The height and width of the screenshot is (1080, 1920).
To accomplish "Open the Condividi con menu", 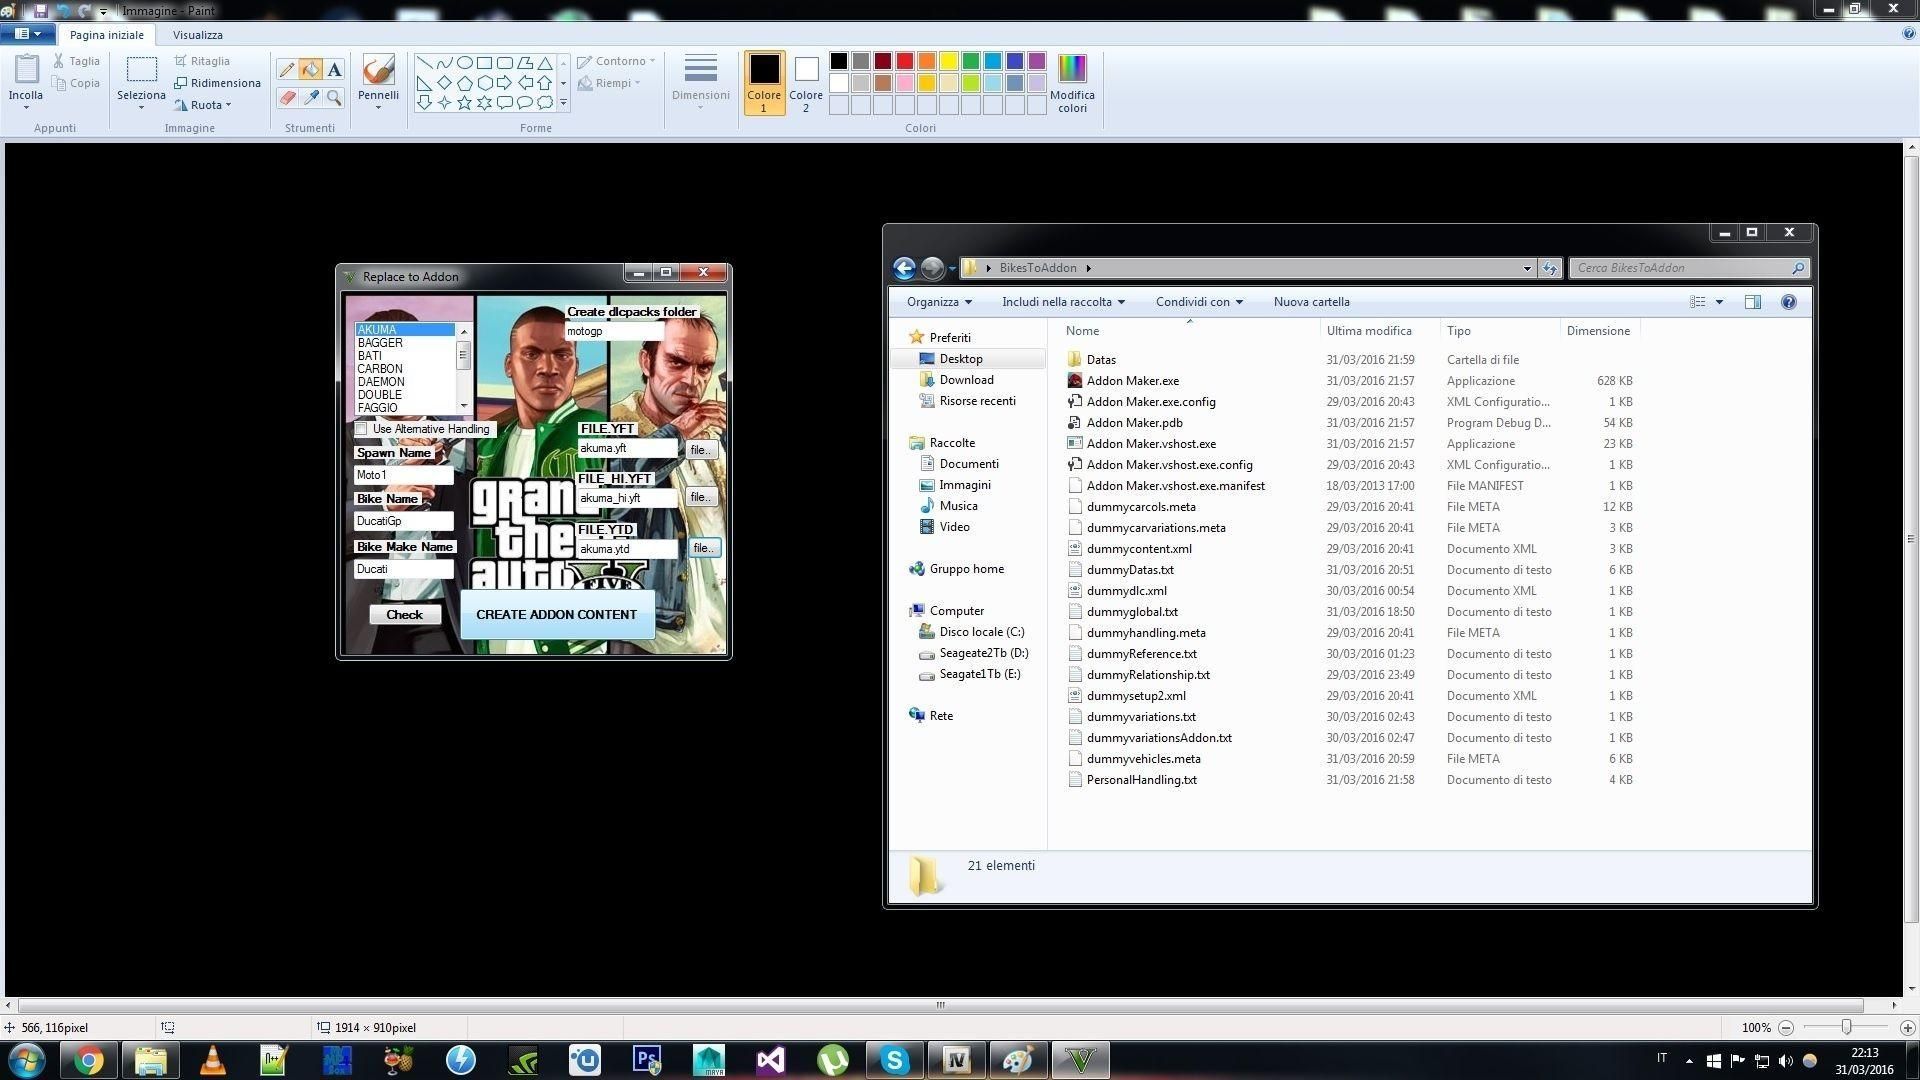I will click(1198, 302).
